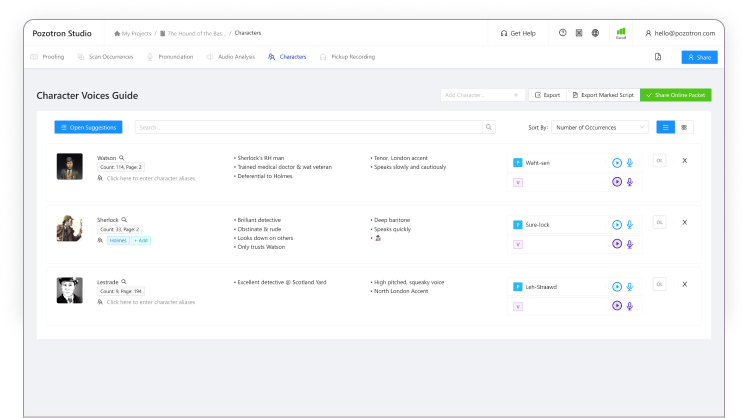Record Sherlock's voice sample microphone
This screenshot has width=748, height=418.
(x=630, y=244)
